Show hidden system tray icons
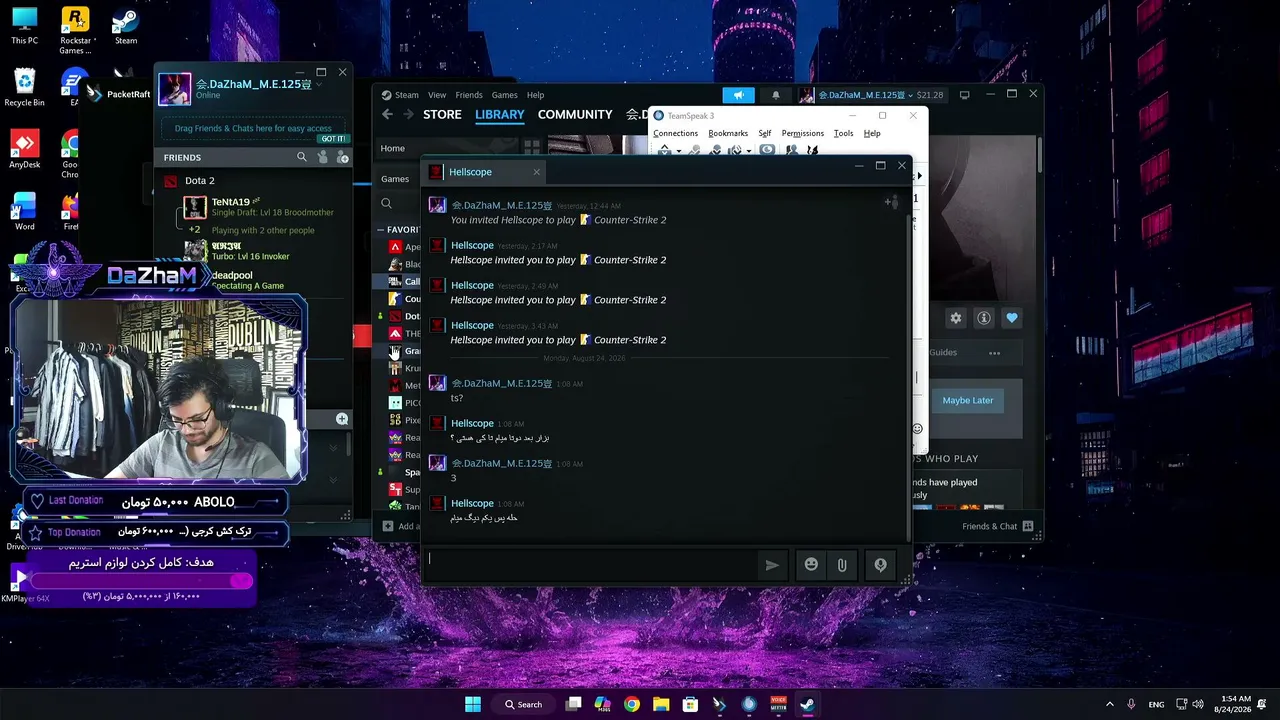 click(x=1109, y=704)
